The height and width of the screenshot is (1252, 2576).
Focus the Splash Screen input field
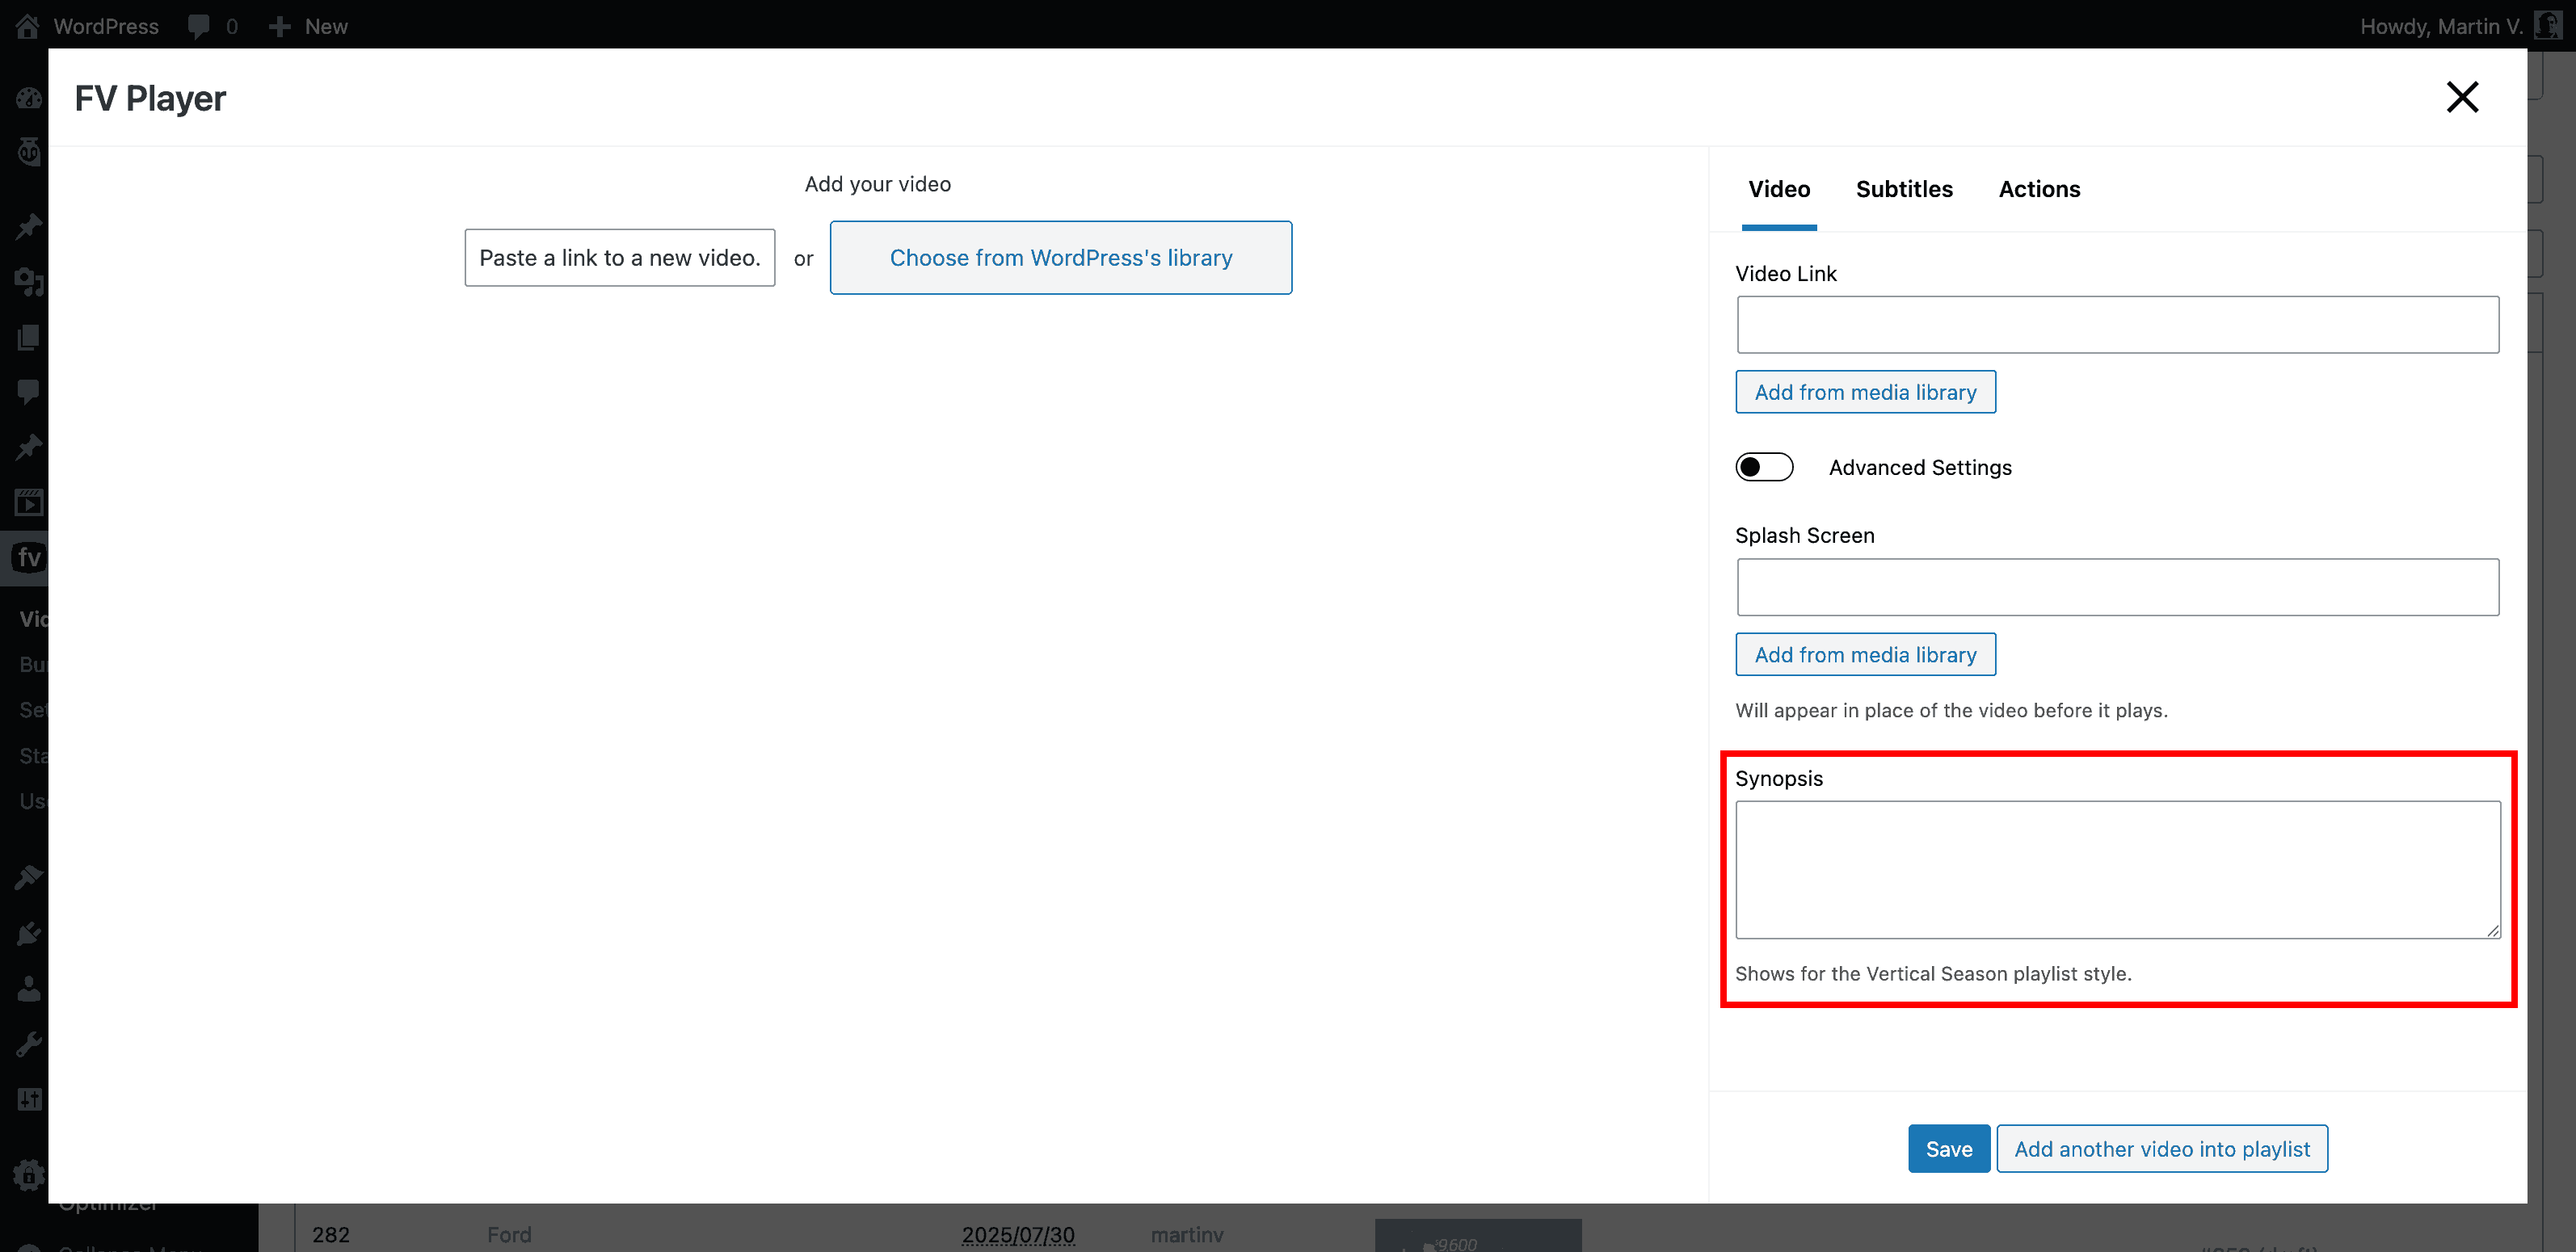[x=2118, y=587]
